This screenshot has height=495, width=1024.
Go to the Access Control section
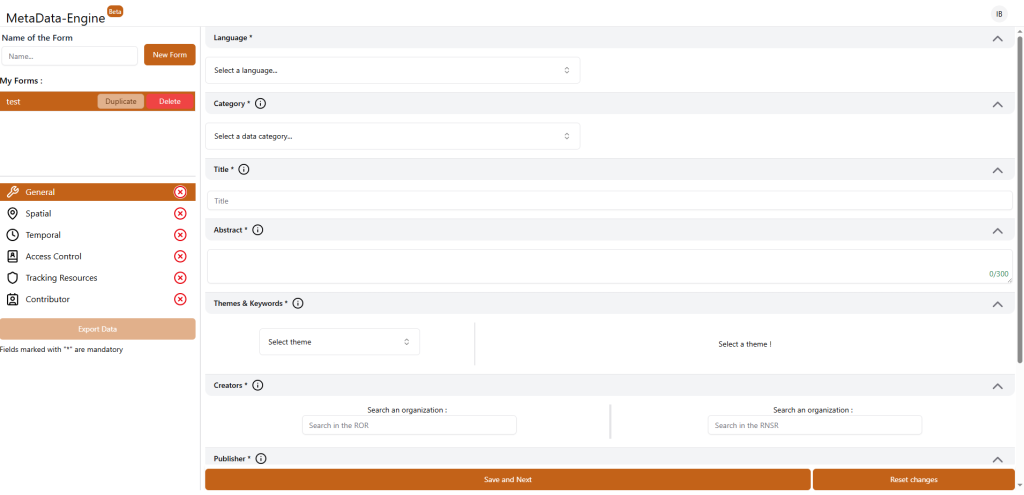point(98,257)
